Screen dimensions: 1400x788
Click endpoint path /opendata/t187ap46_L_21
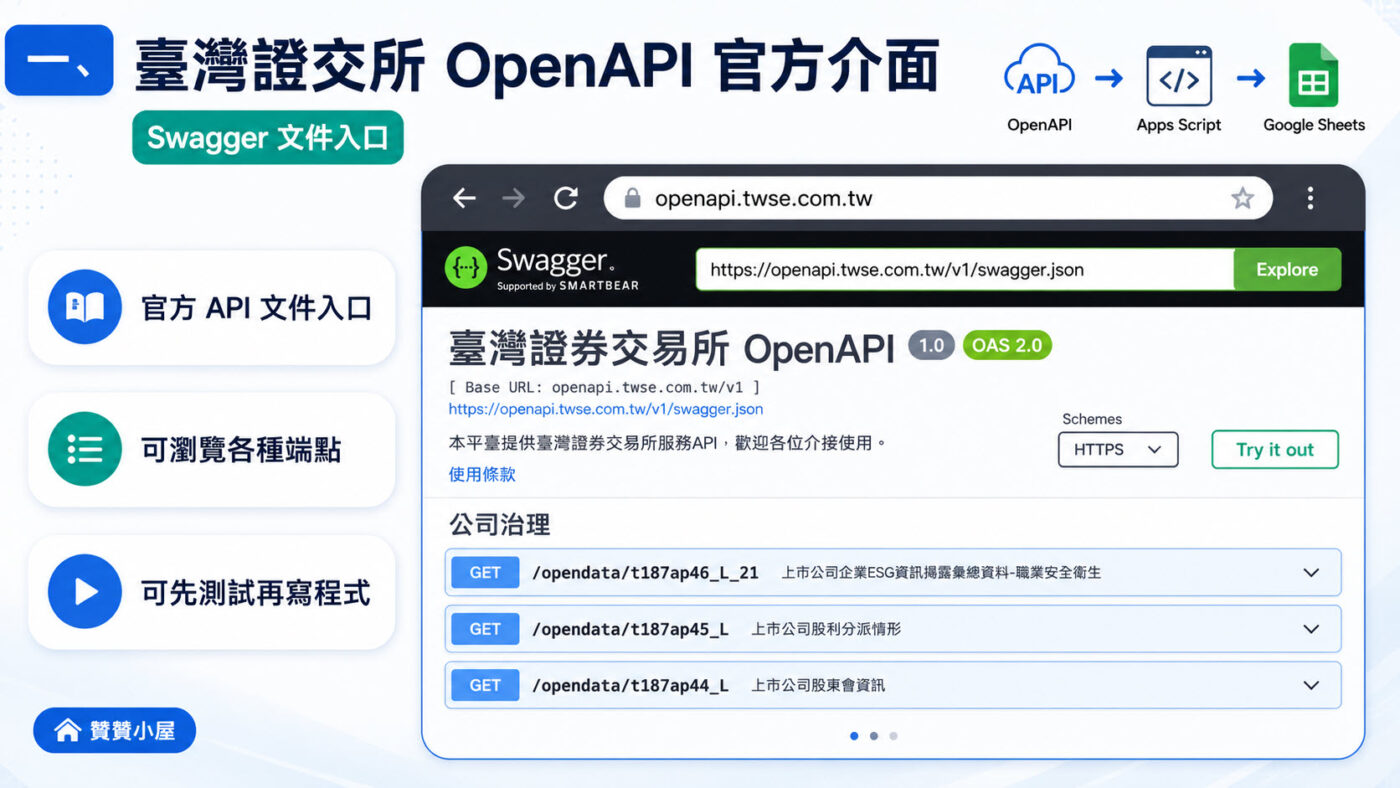645,573
